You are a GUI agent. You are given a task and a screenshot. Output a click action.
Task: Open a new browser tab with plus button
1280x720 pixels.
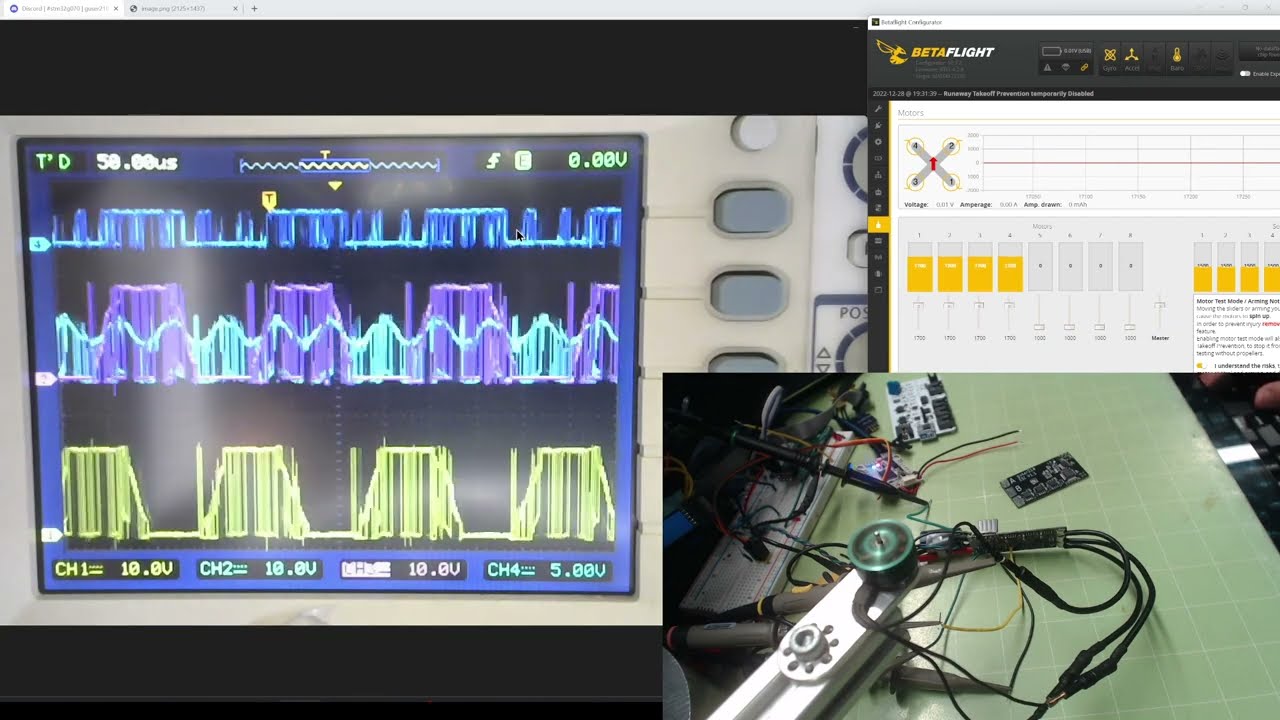pyautogui.click(x=254, y=8)
